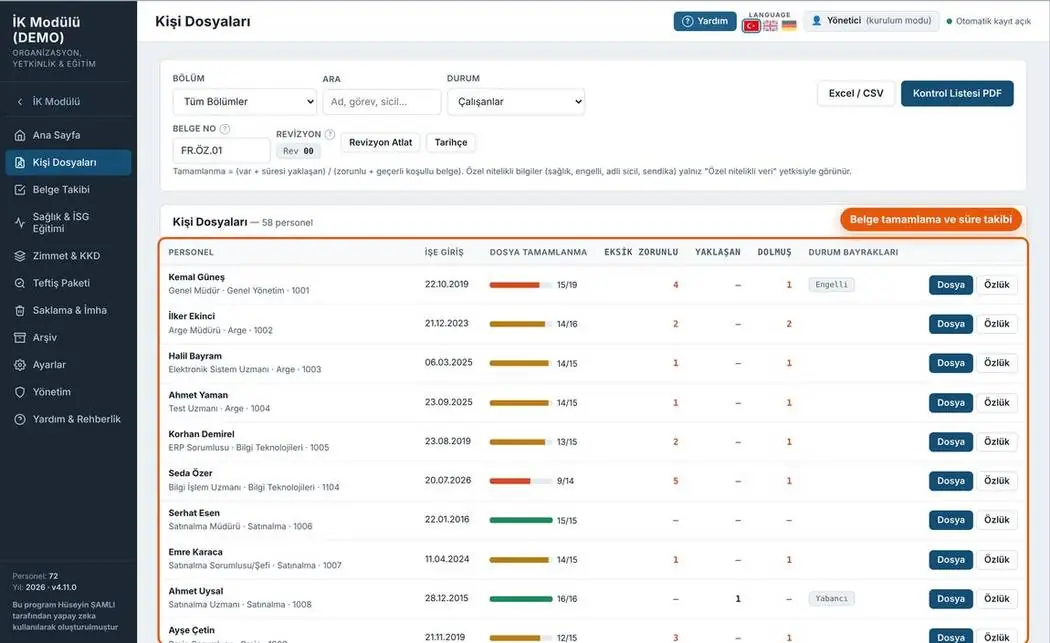Viewport: 1050px width, 643px height.
Task: Open the Tarihçe revision history
Action: click(x=451, y=143)
